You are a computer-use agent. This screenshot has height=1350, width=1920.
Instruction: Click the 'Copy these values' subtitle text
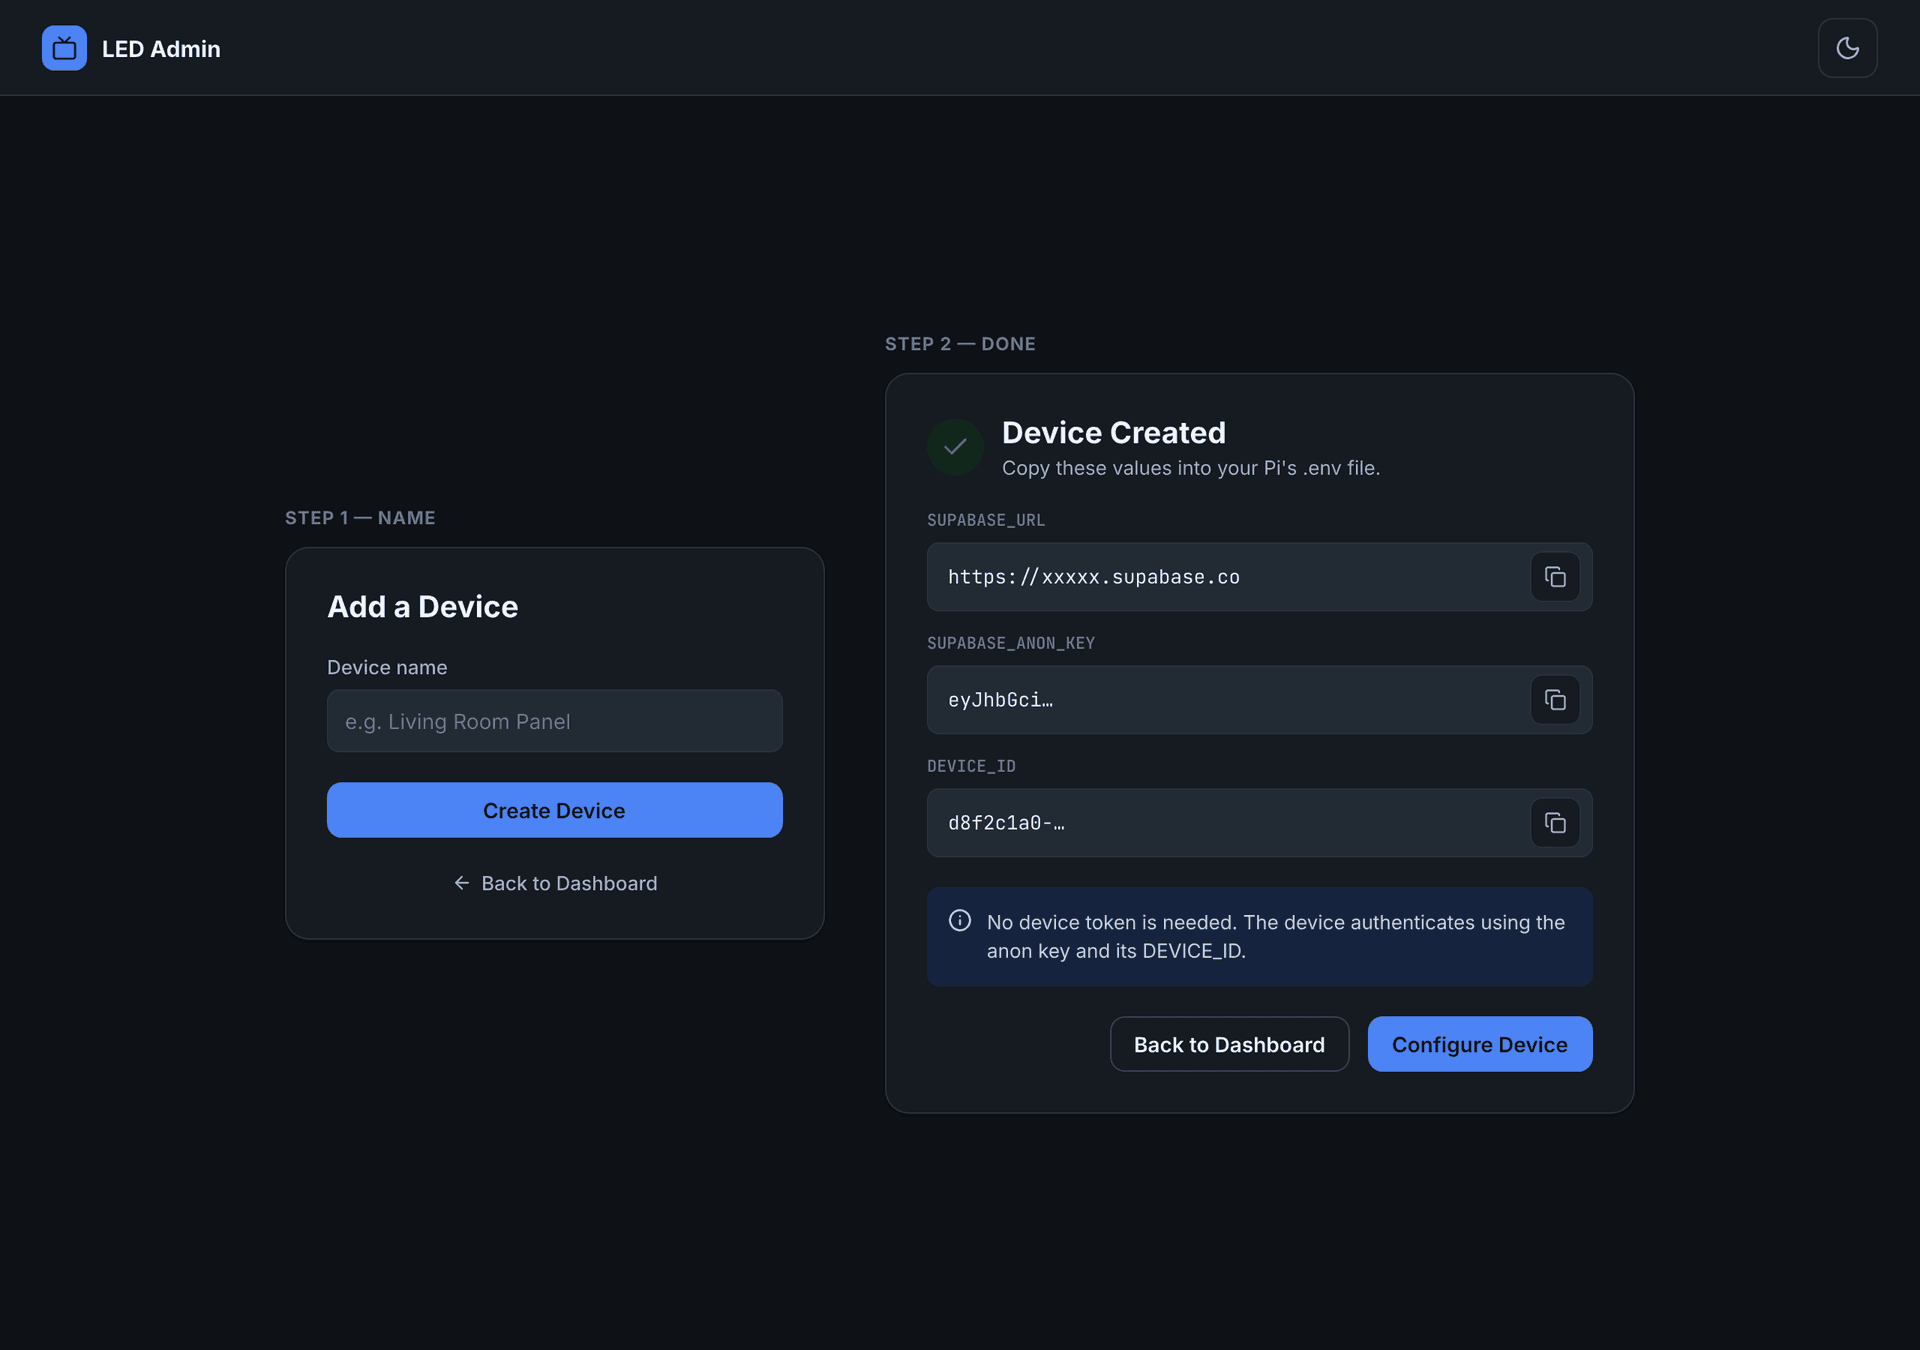click(x=1191, y=468)
